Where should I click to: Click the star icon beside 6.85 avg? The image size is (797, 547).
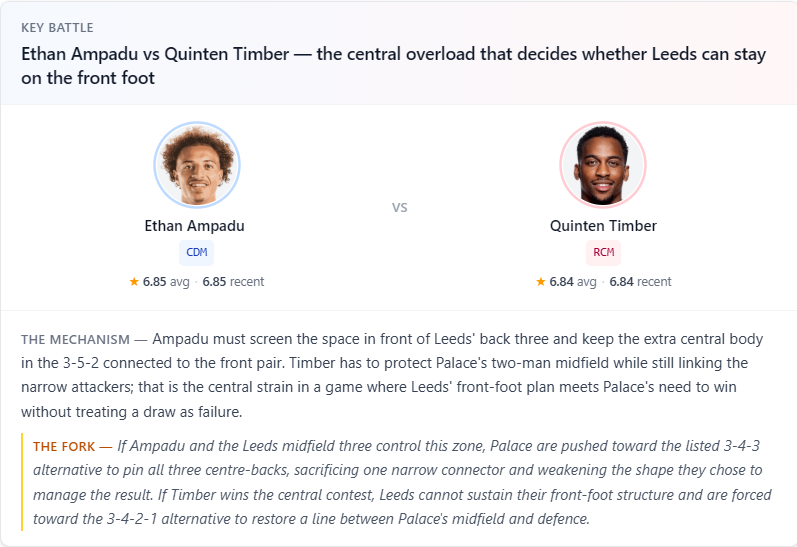[134, 282]
